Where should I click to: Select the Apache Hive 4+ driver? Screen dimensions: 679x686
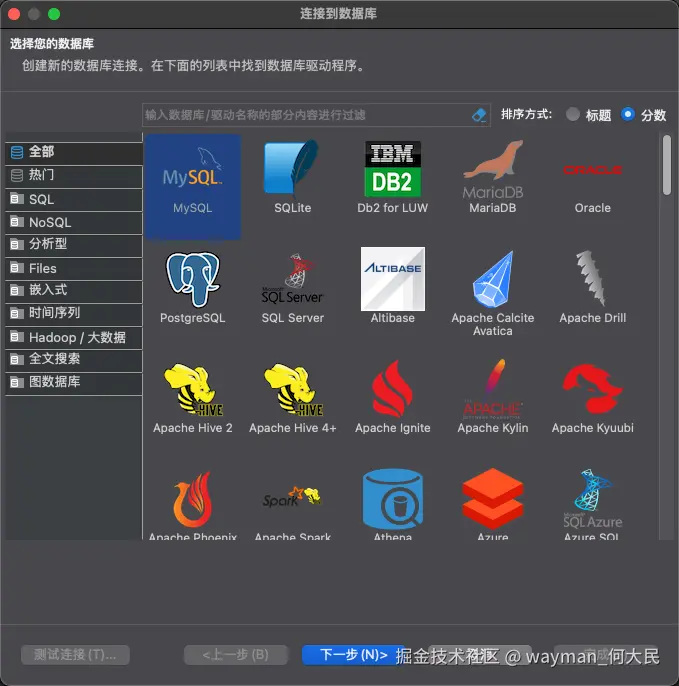(x=292, y=398)
